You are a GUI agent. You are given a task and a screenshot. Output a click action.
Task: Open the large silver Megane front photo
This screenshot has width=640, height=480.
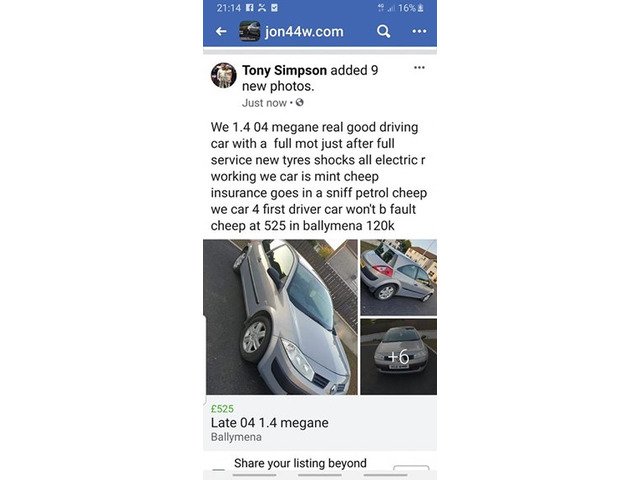[280, 317]
